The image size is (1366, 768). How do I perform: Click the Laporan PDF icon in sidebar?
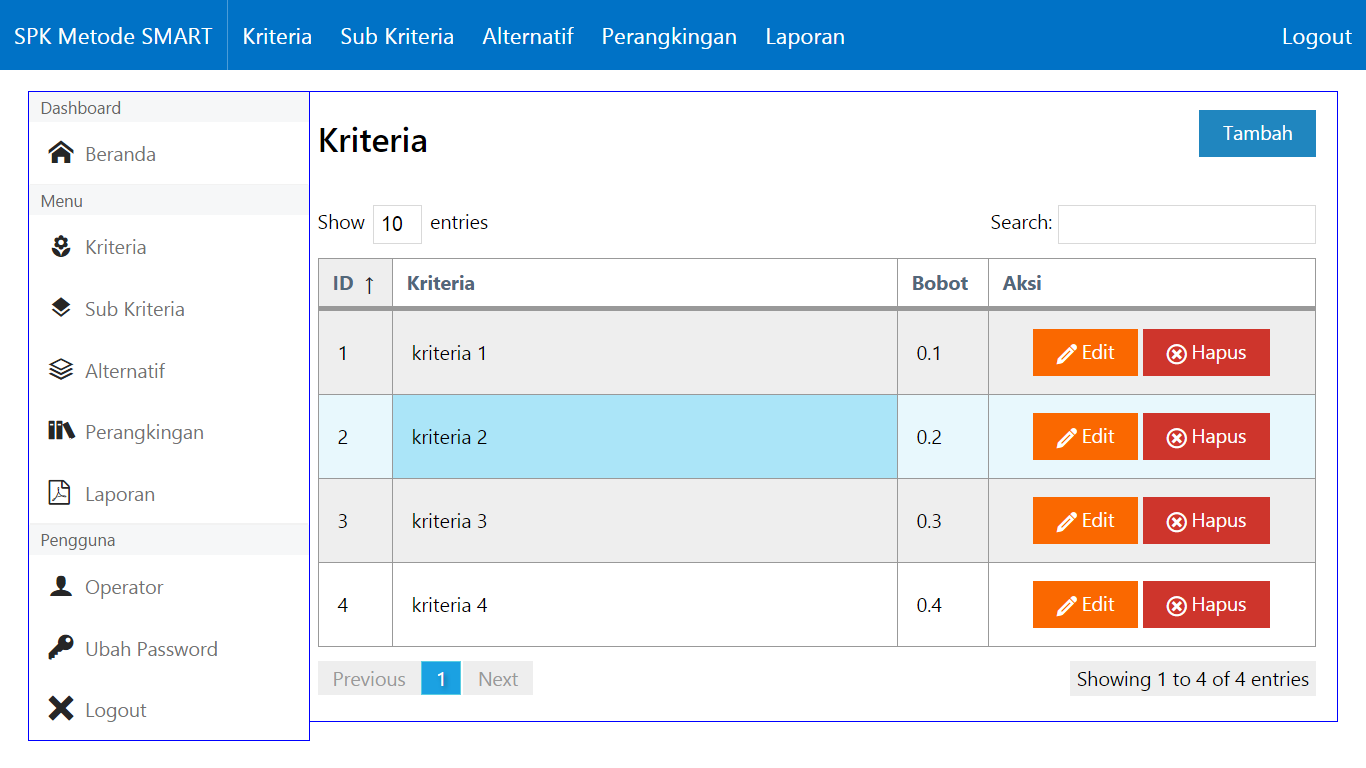[60, 493]
